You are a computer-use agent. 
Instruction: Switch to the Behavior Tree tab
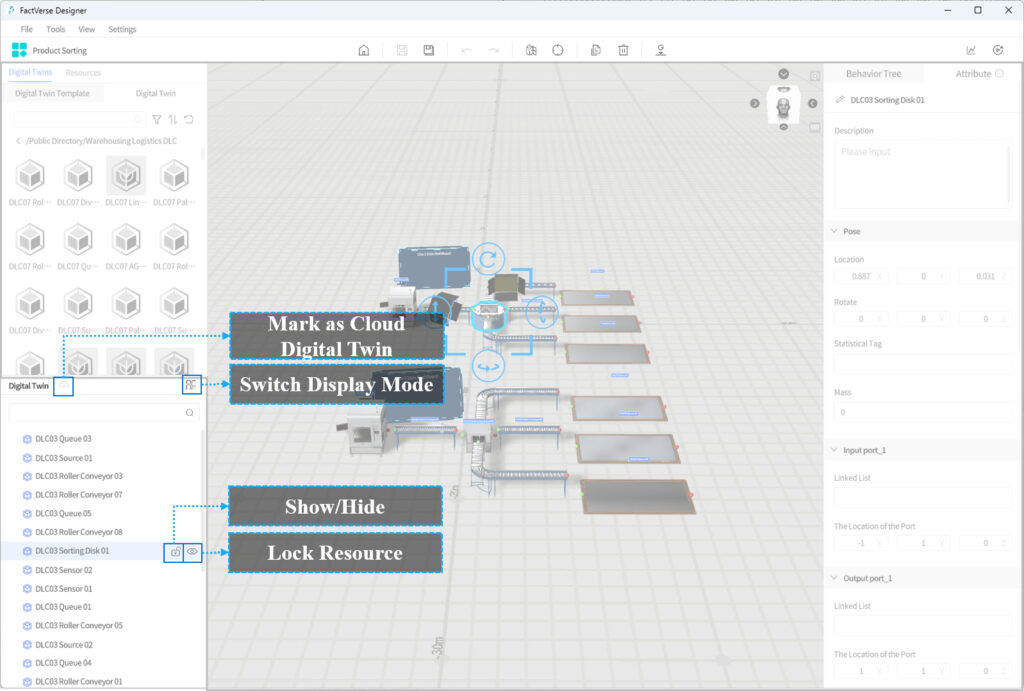coord(873,74)
